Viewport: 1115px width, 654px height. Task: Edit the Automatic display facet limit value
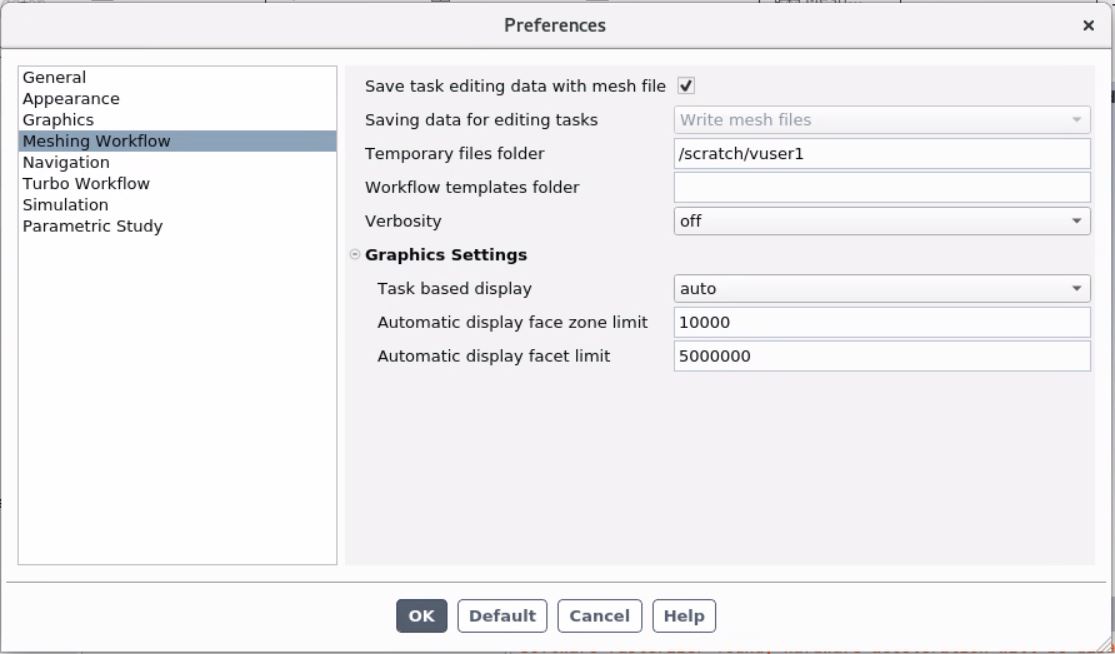[x=883, y=354]
